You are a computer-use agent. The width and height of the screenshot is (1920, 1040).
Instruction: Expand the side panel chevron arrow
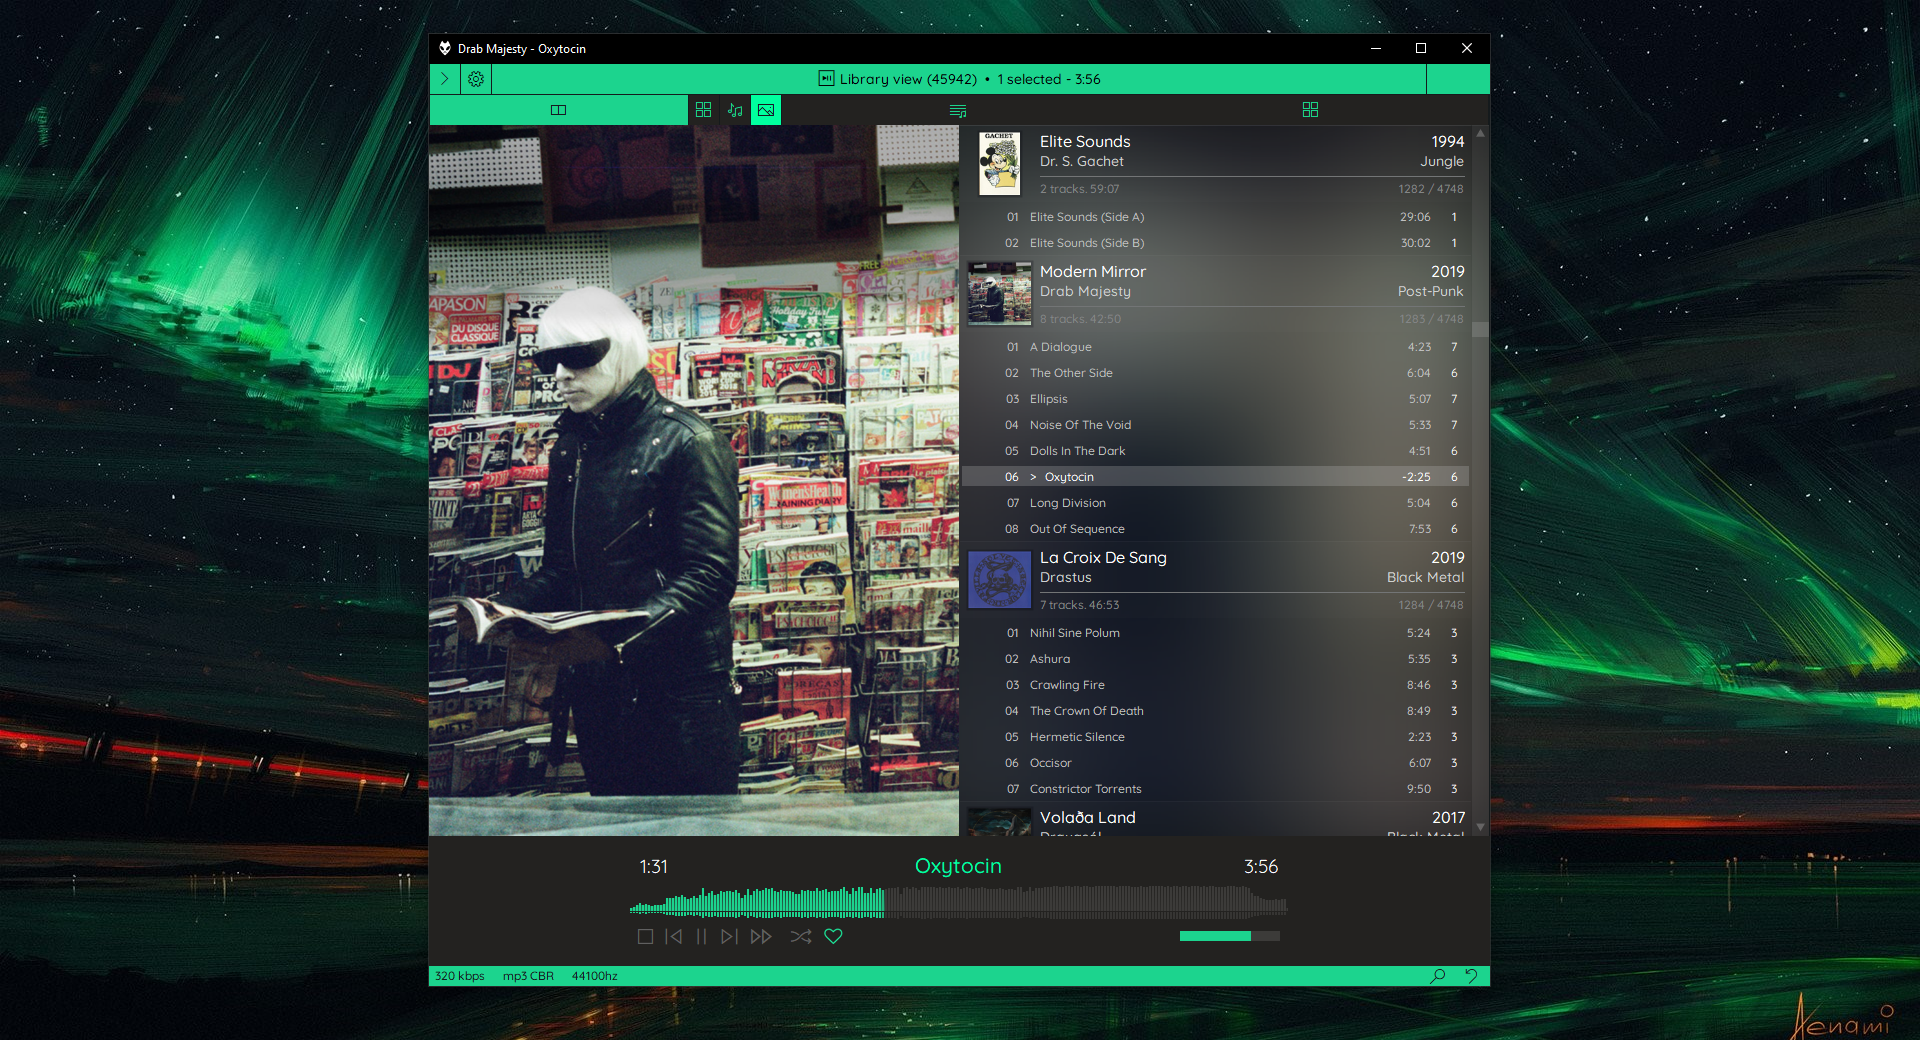[x=445, y=79]
